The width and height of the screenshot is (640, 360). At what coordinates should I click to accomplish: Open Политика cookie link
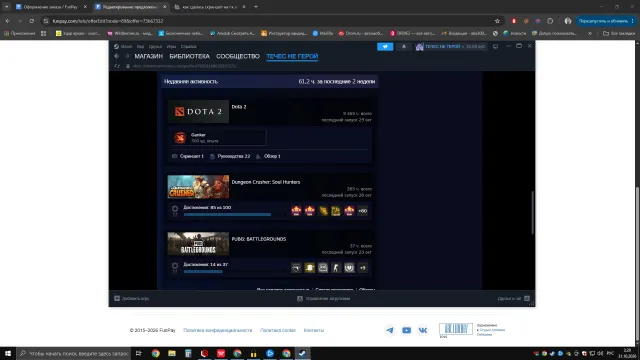pyautogui.click(x=278, y=330)
